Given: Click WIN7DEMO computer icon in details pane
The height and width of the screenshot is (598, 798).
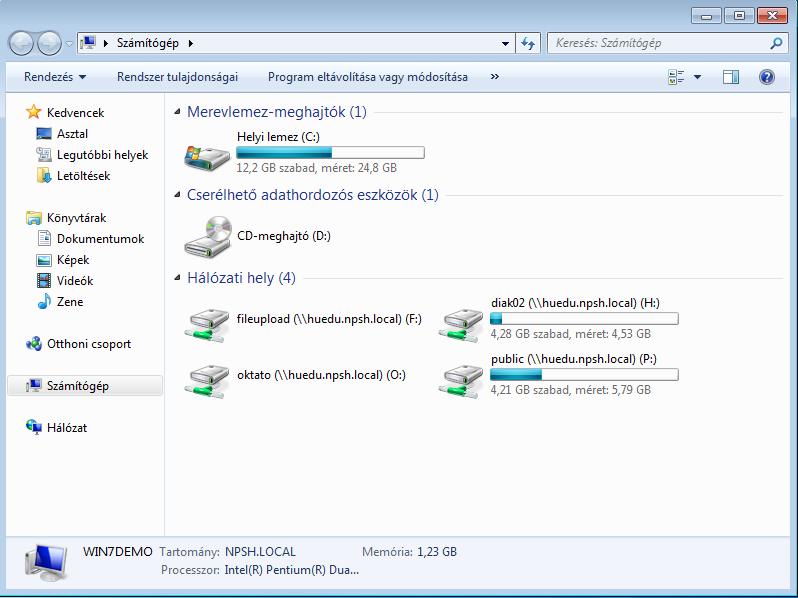Looking at the screenshot, I should click(45, 563).
